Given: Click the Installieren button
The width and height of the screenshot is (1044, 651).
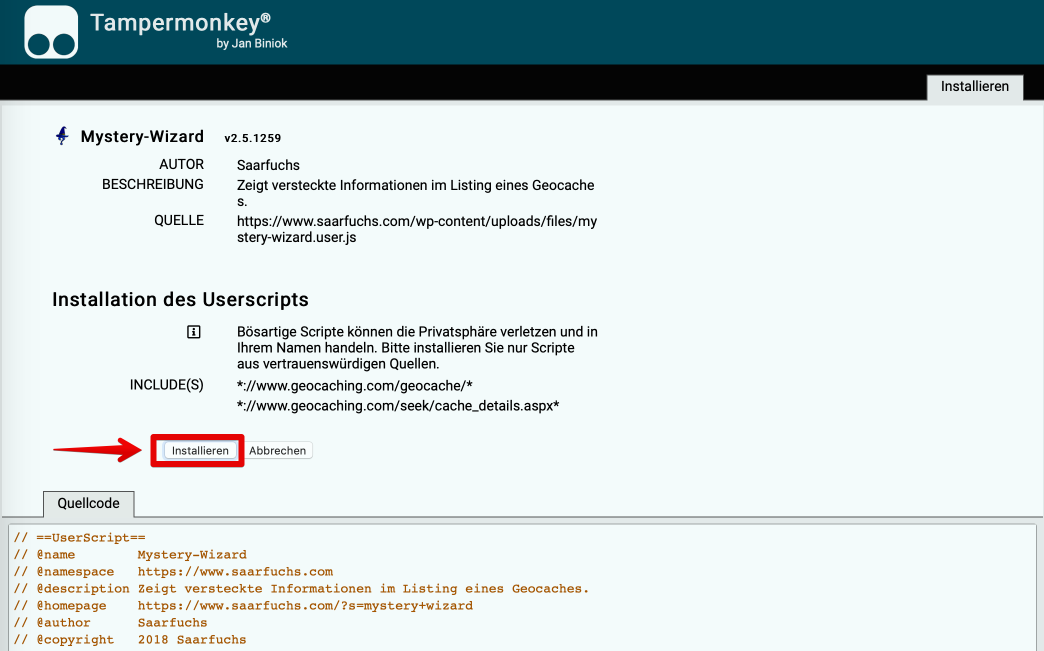Looking at the screenshot, I should [x=200, y=451].
